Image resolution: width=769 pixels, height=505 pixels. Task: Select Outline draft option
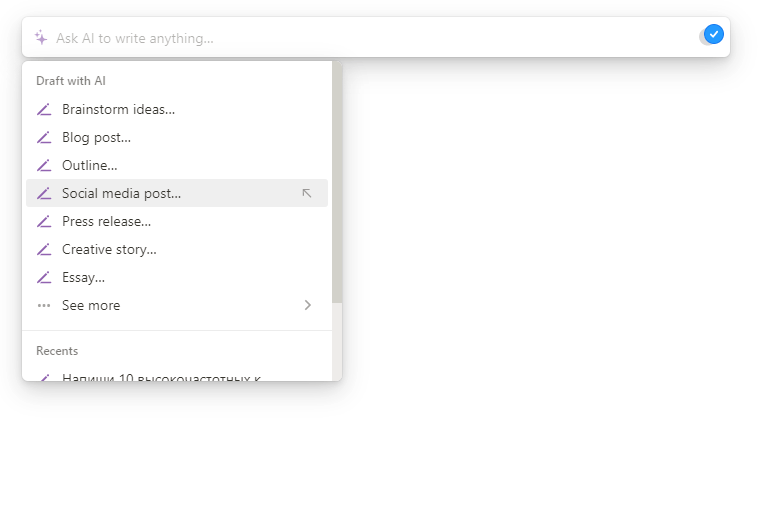[x=177, y=165]
